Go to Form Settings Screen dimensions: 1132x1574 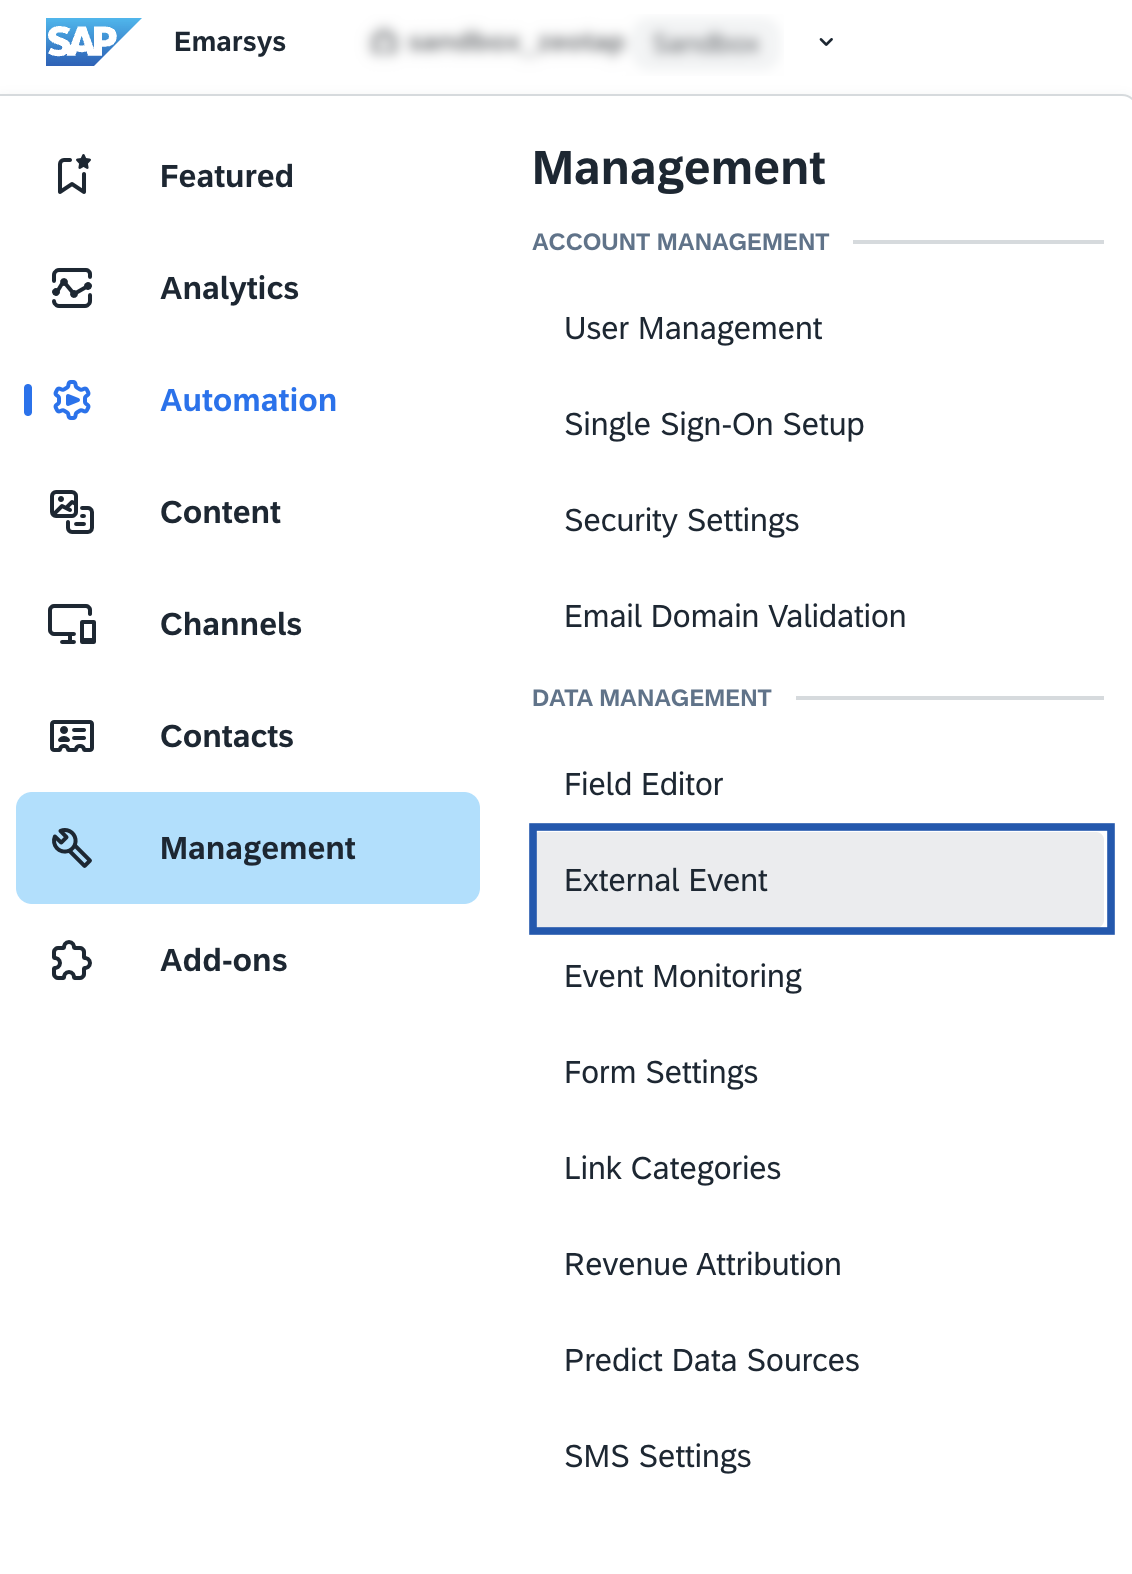pyautogui.click(x=661, y=1072)
